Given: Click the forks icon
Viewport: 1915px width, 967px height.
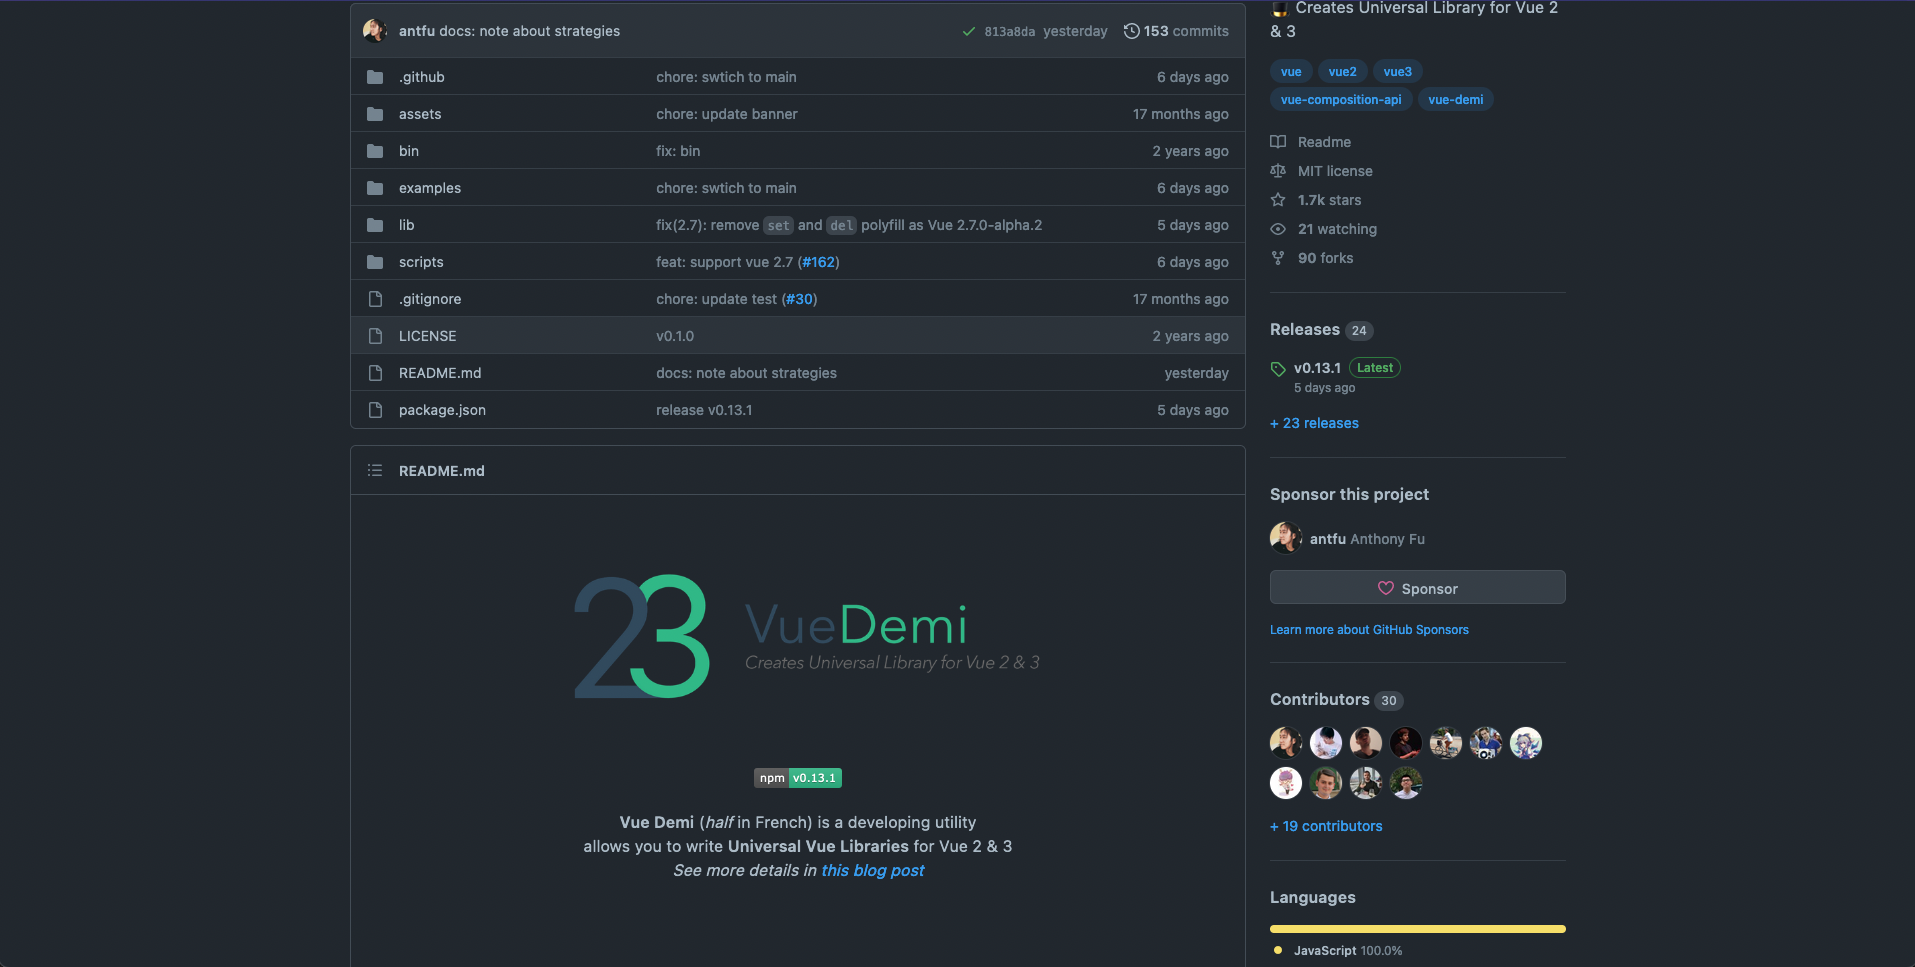Looking at the screenshot, I should pyautogui.click(x=1278, y=258).
